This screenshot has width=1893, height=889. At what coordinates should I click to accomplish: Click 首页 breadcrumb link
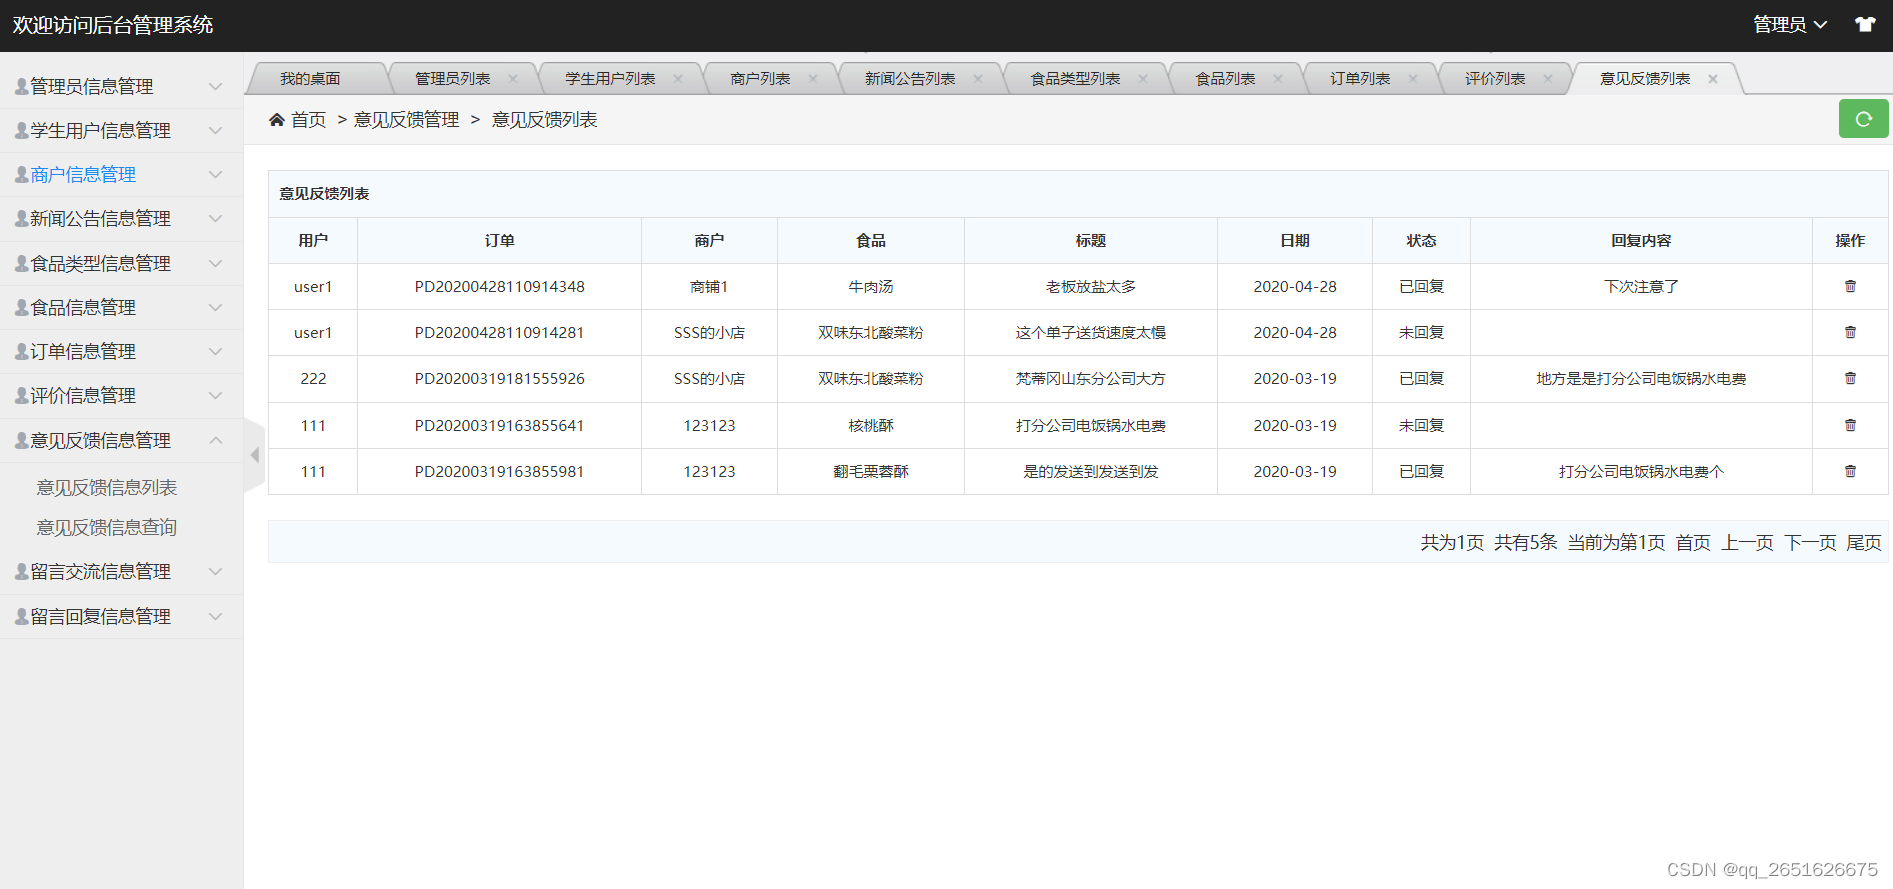tap(309, 120)
